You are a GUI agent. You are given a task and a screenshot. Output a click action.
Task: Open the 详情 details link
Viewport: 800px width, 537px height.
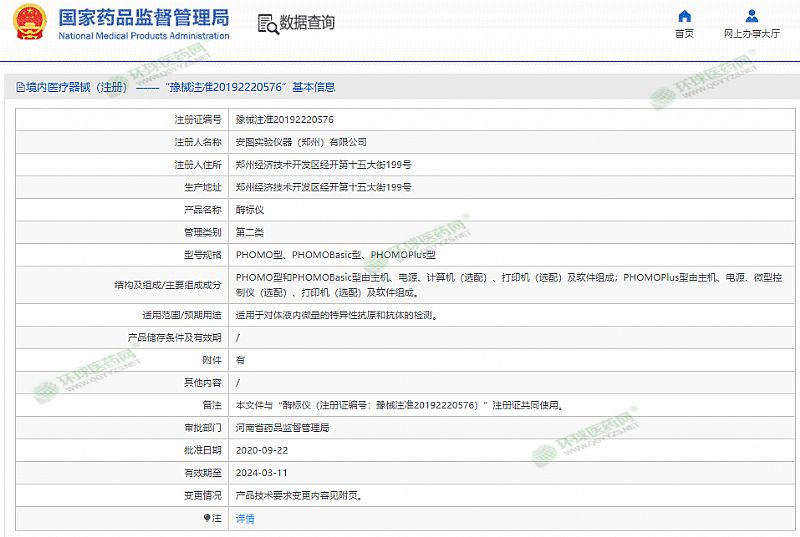pyautogui.click(x=245, y=518)
